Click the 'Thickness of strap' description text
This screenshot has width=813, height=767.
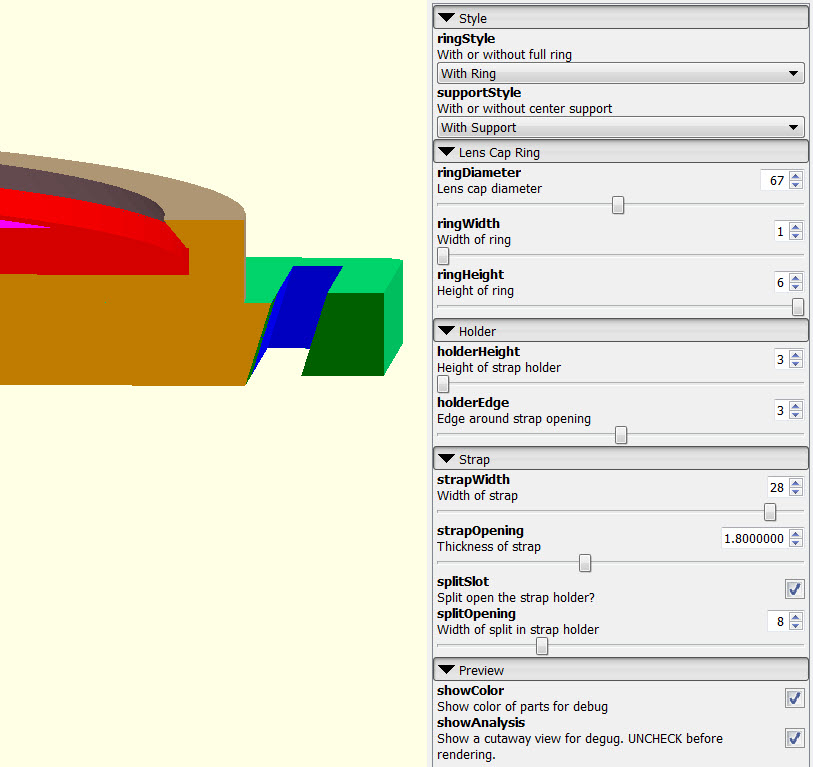pyautogui.click(x=488, y=547)
